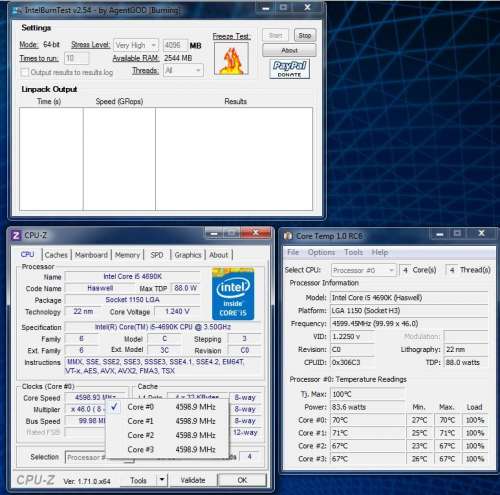Choose Core #3 in the CPU-Z core popup
This screenshot has height=495, width=500.
coord(167,450)
